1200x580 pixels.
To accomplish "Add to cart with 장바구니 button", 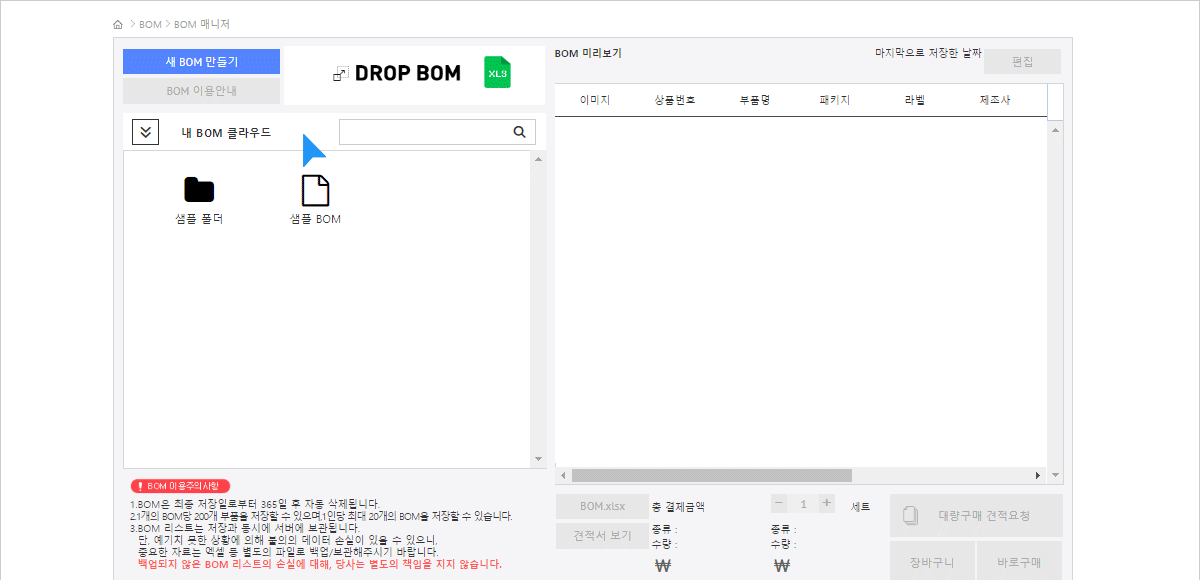I will click(931, 562).
